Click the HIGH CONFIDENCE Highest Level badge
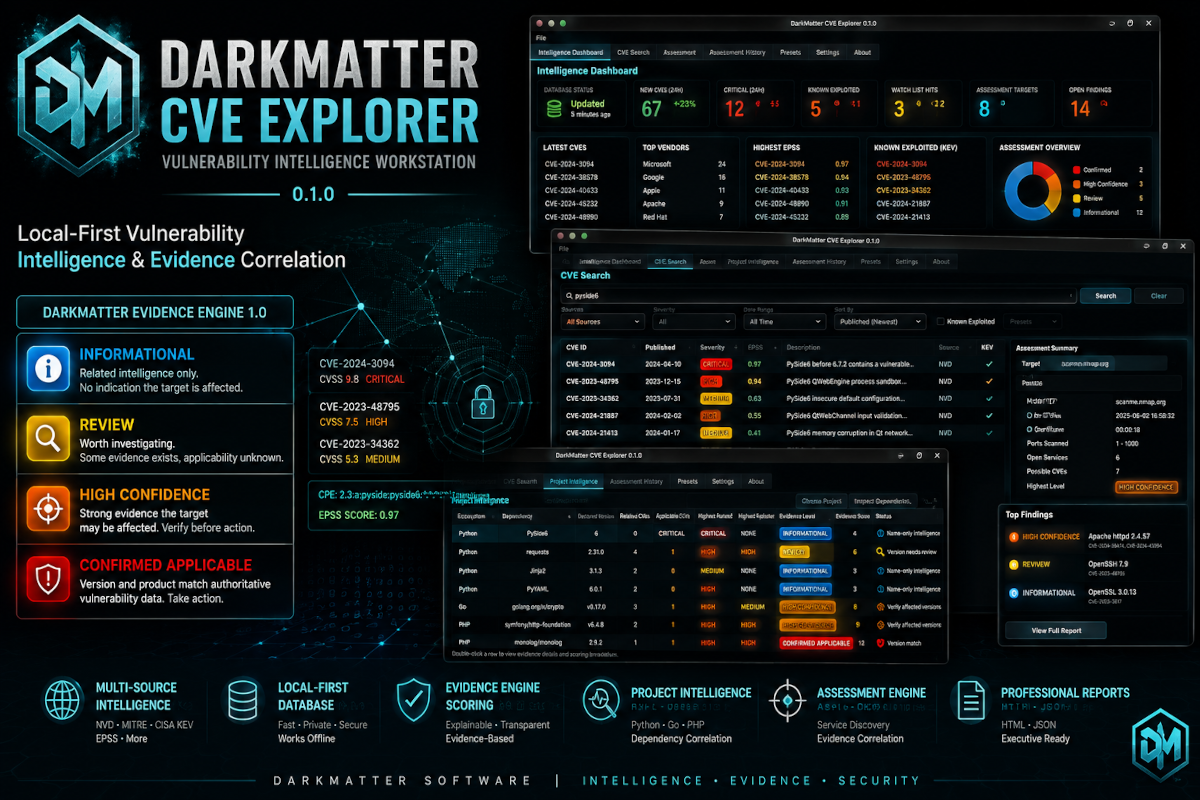 coord(1145,487)
